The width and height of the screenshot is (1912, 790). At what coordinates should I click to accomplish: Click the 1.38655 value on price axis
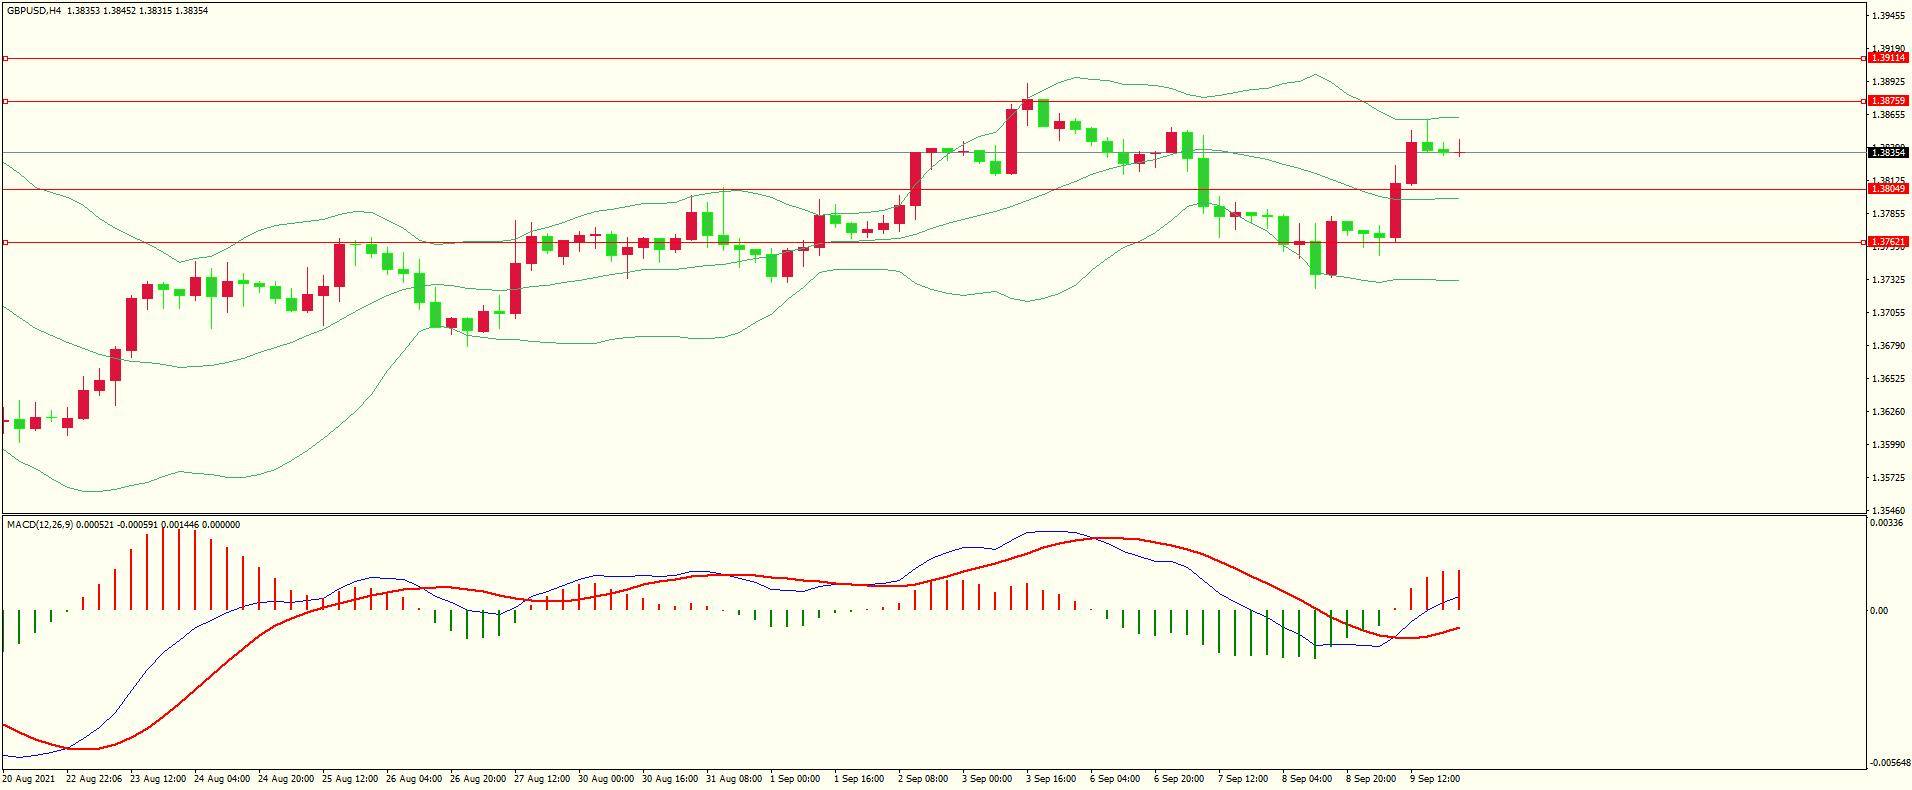1888,115
